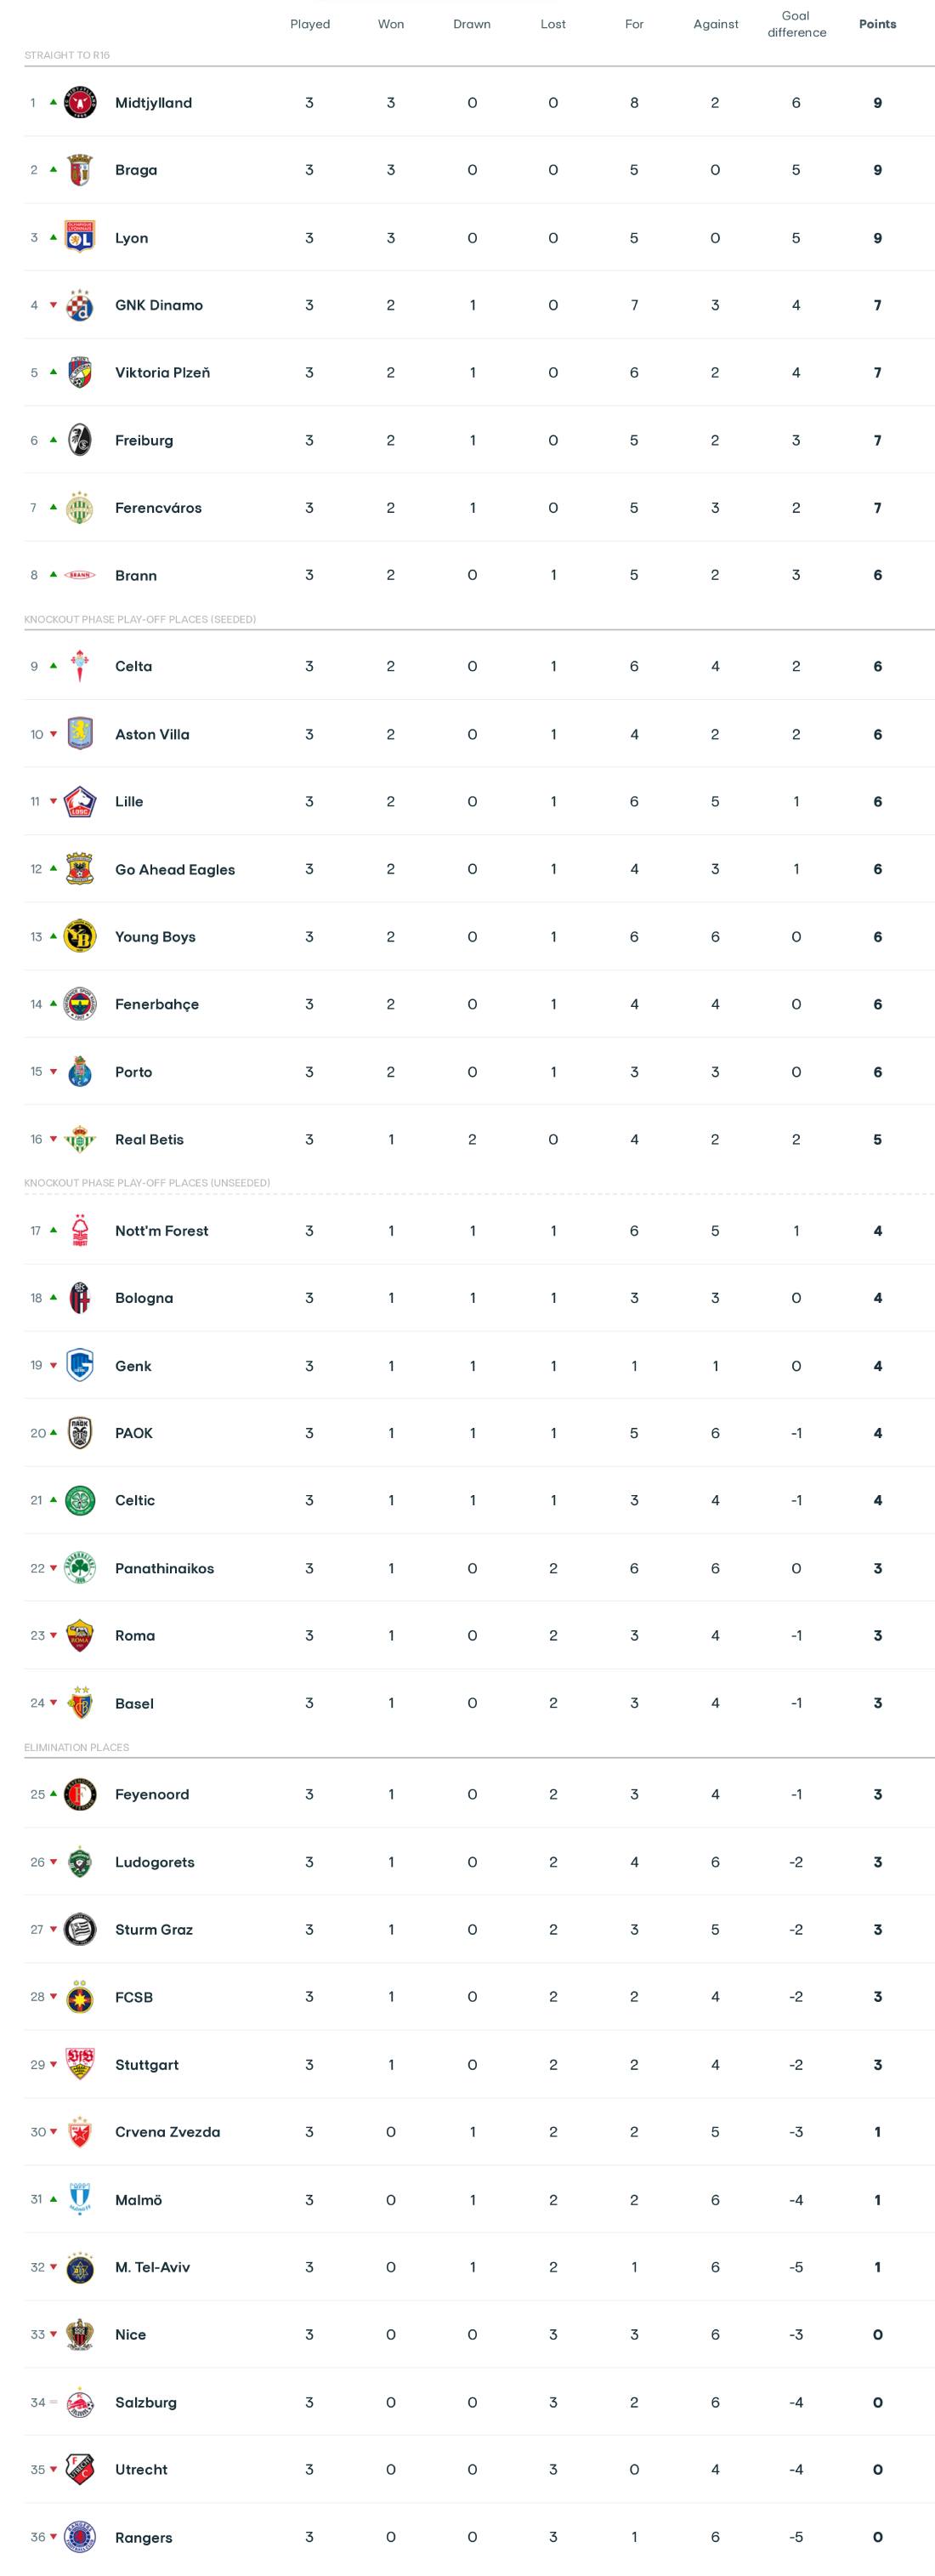
Task: Click the Feyenoord club badge
Action: tap(79, 1794)
